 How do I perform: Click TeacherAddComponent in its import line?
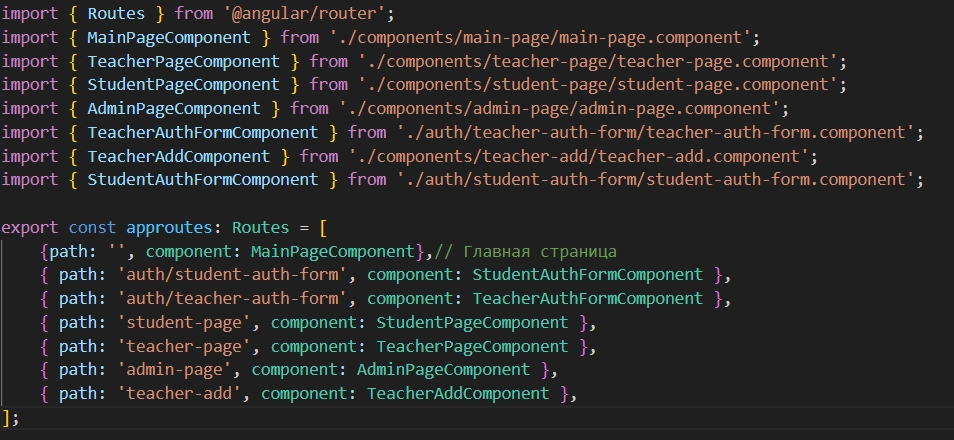point(178,156)
